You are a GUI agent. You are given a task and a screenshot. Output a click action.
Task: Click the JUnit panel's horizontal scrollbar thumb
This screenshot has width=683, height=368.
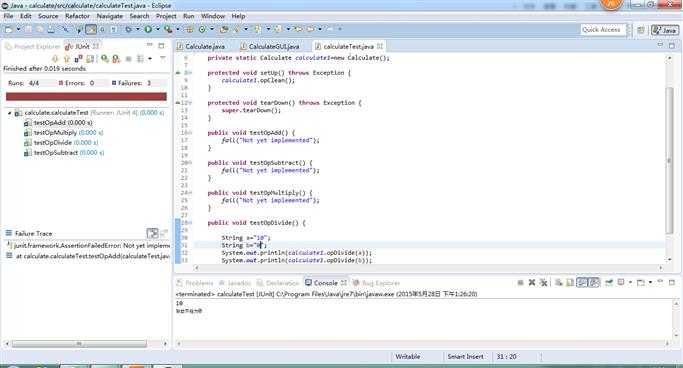tap(79, 344)
